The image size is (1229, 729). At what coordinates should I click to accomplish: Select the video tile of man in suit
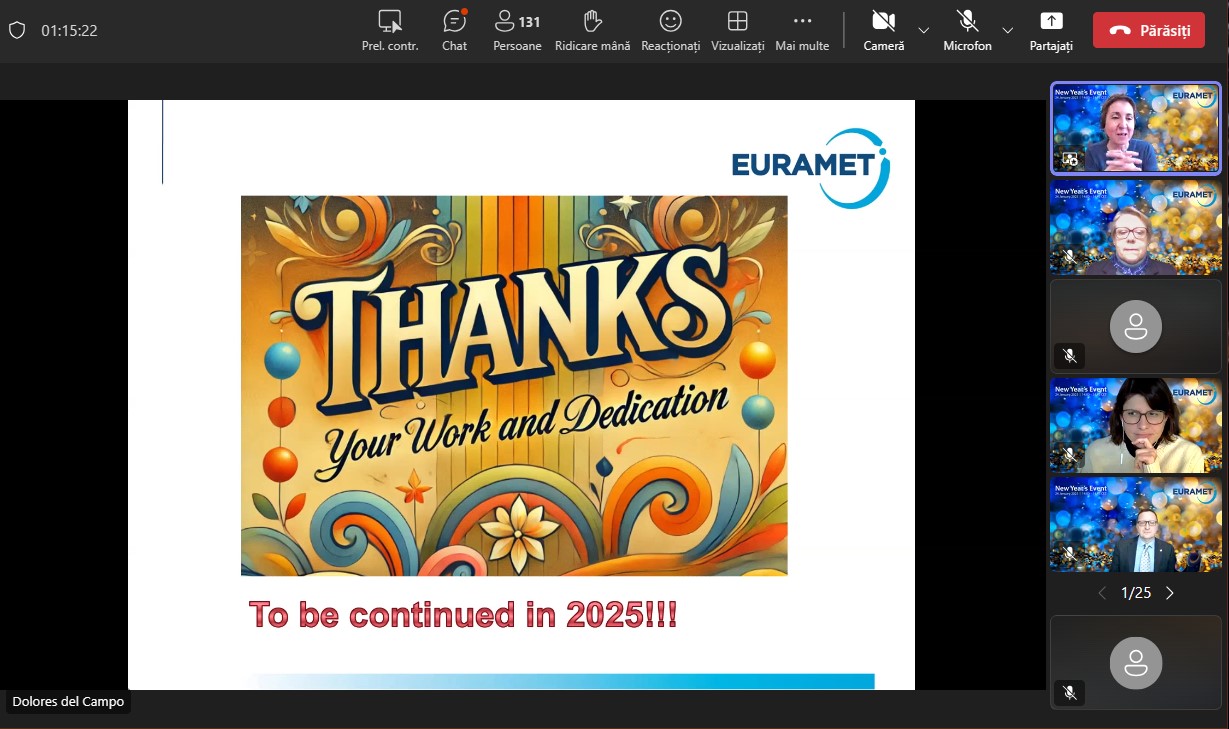1135,524
